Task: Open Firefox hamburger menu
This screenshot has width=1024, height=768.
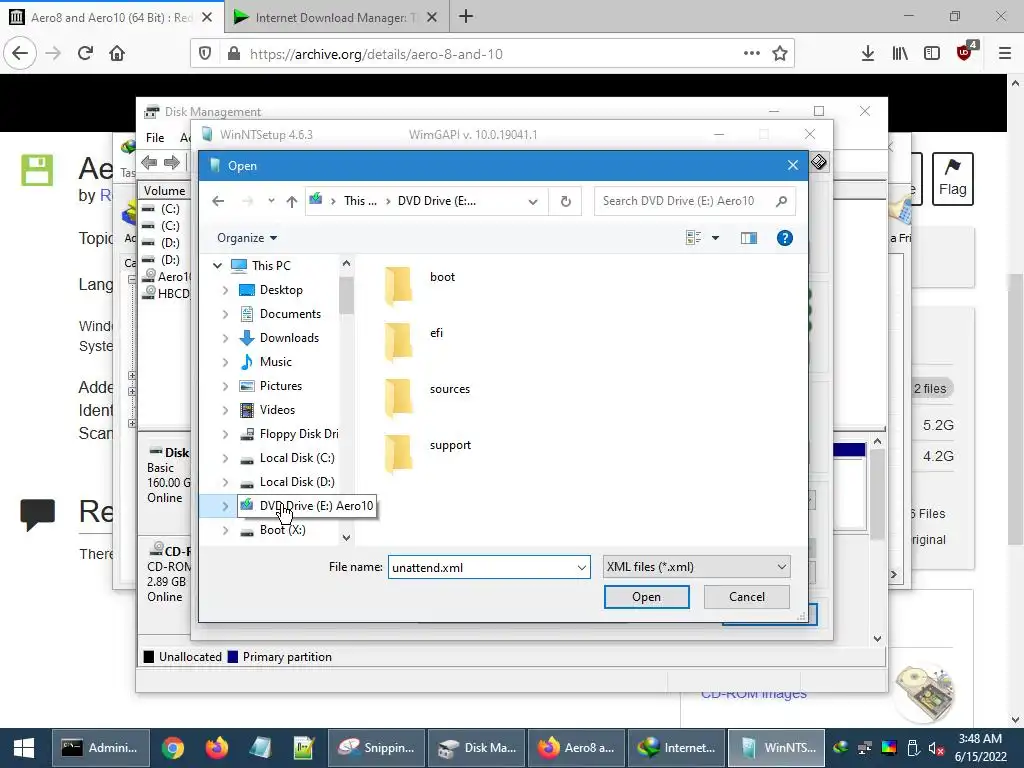Action: click(1004, 54)
